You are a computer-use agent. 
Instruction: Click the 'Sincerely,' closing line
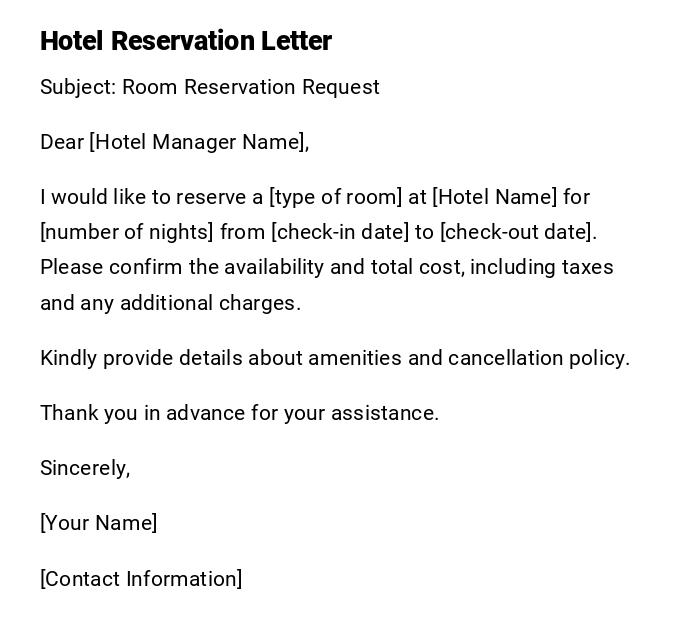85,468
